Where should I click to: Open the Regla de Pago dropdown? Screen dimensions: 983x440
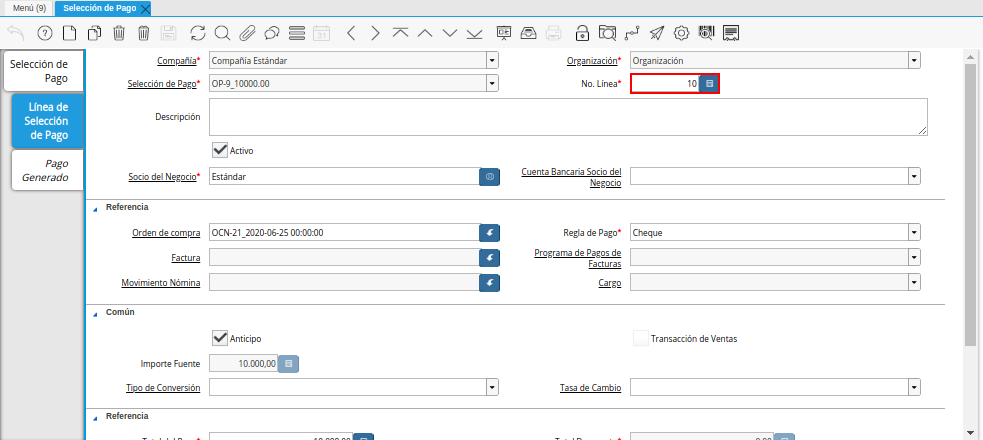(914, 233)
